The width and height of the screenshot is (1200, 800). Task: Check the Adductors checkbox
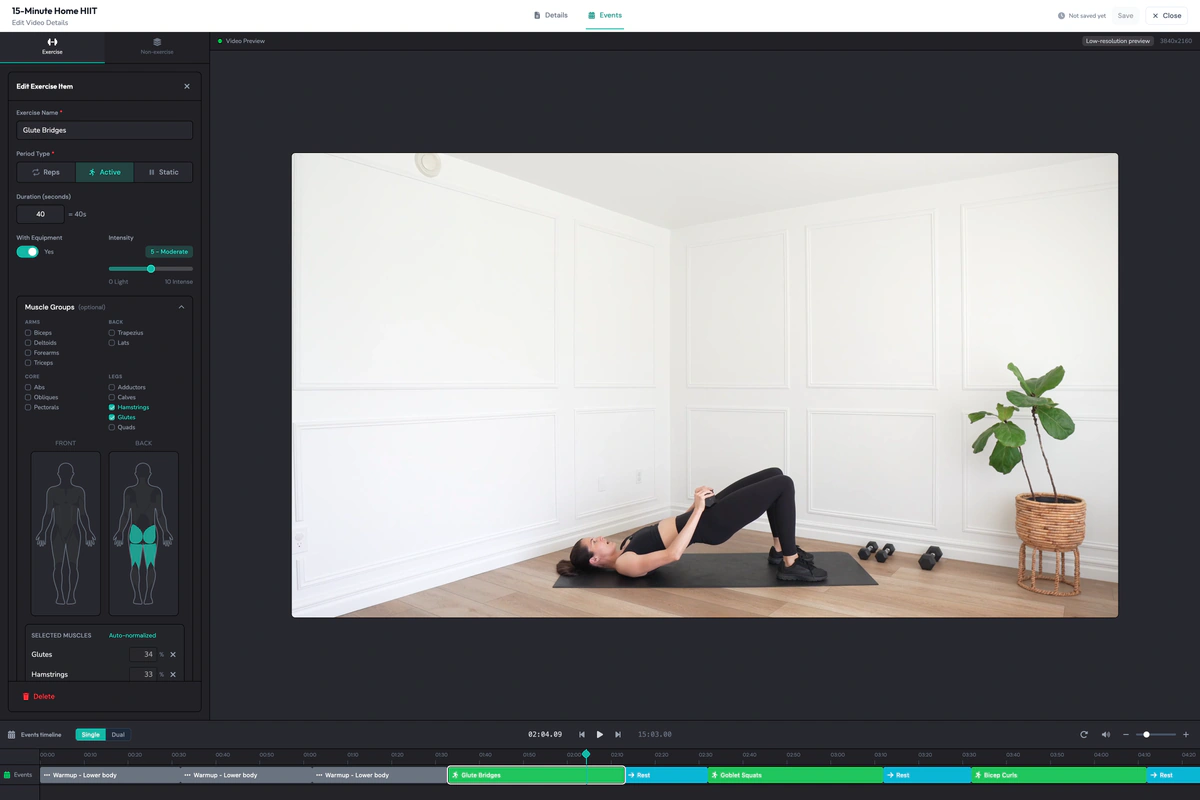point(112,387)
